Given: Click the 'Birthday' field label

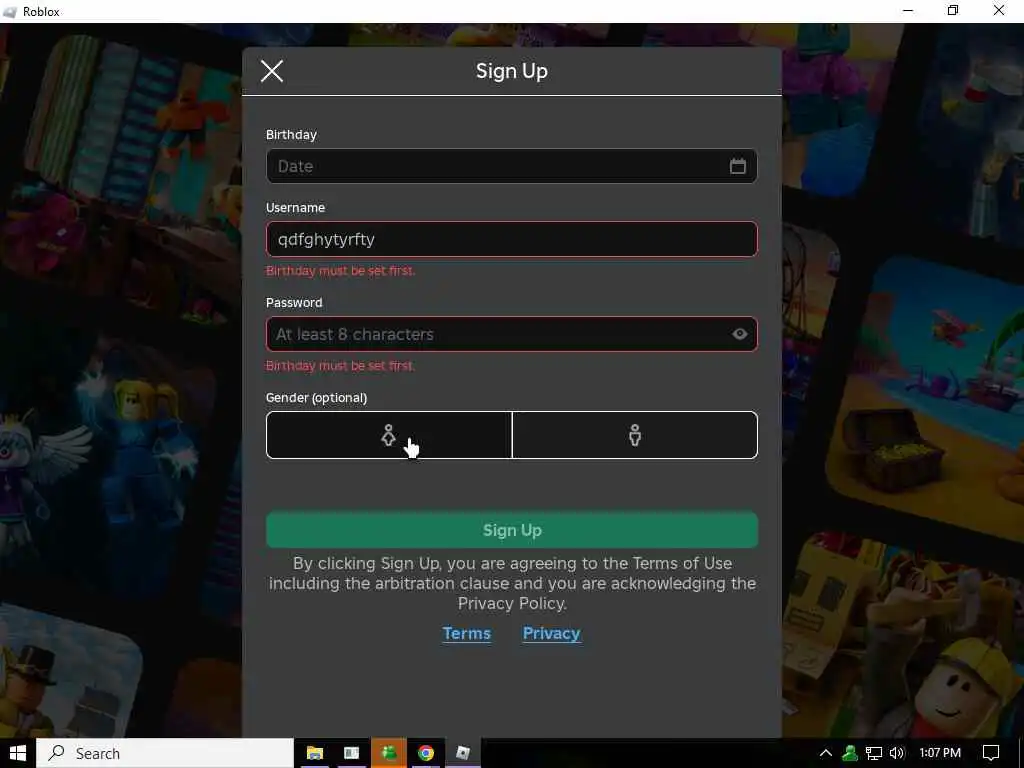Looking at the screenshot, I should click(291, 135).
